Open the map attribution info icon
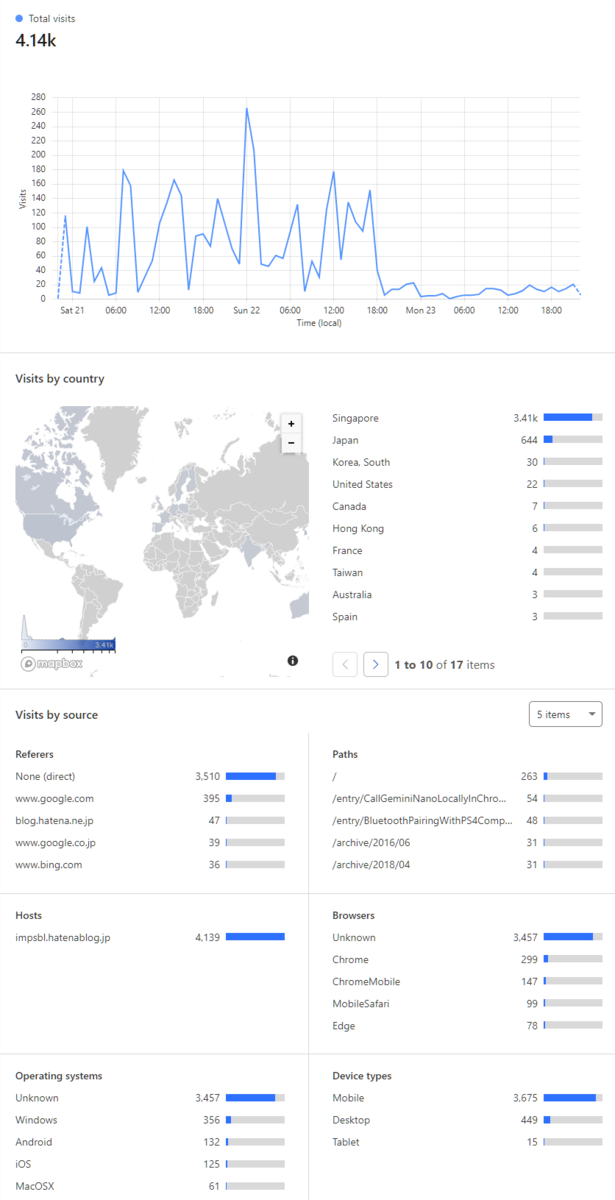615x1200 pixels. tap(293, 661)
